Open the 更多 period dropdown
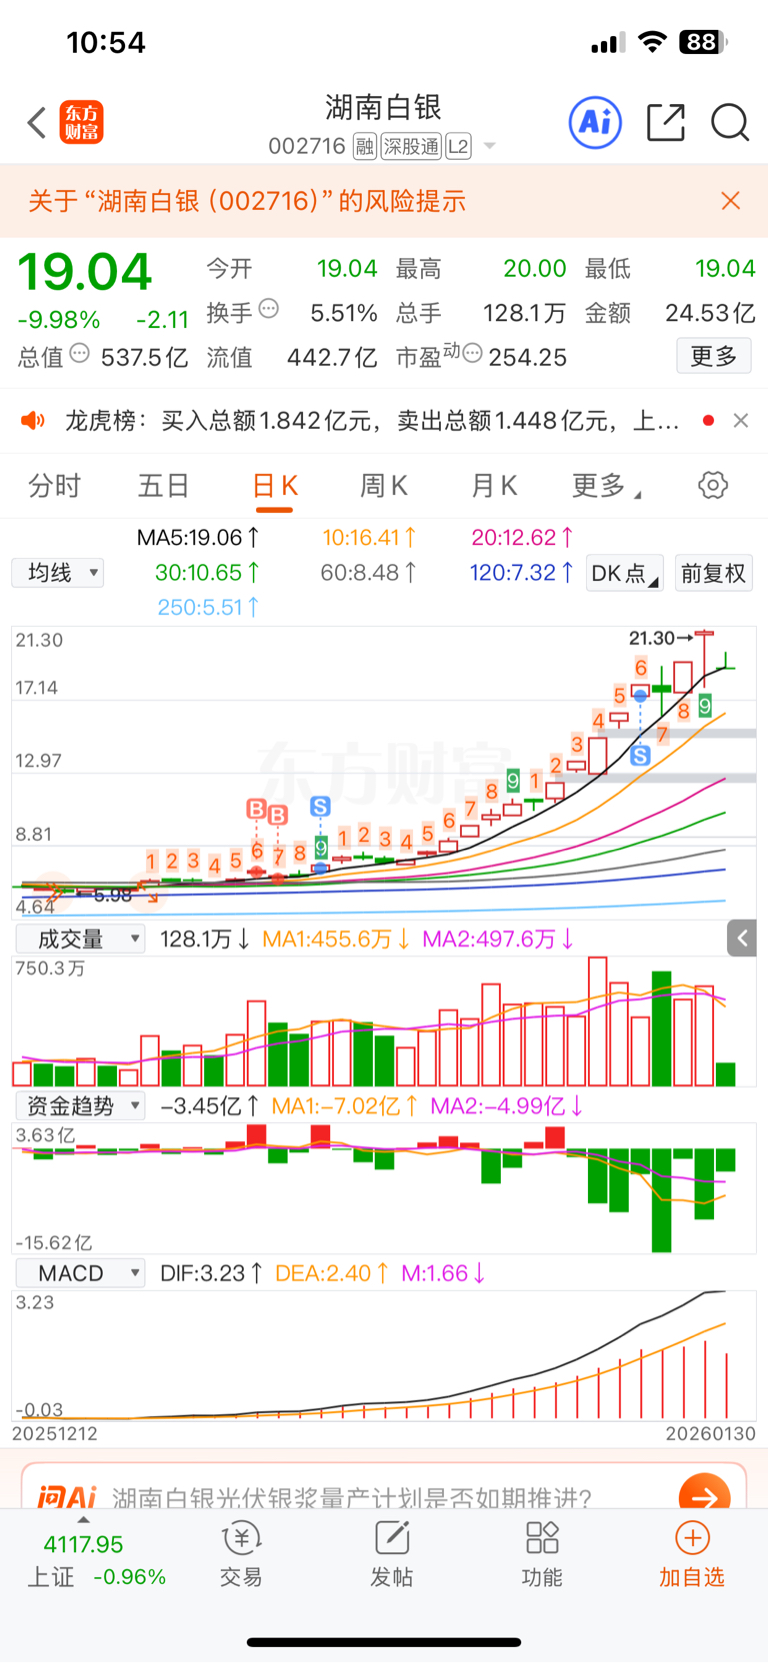 pyautogui.click(x=606, y=486)
